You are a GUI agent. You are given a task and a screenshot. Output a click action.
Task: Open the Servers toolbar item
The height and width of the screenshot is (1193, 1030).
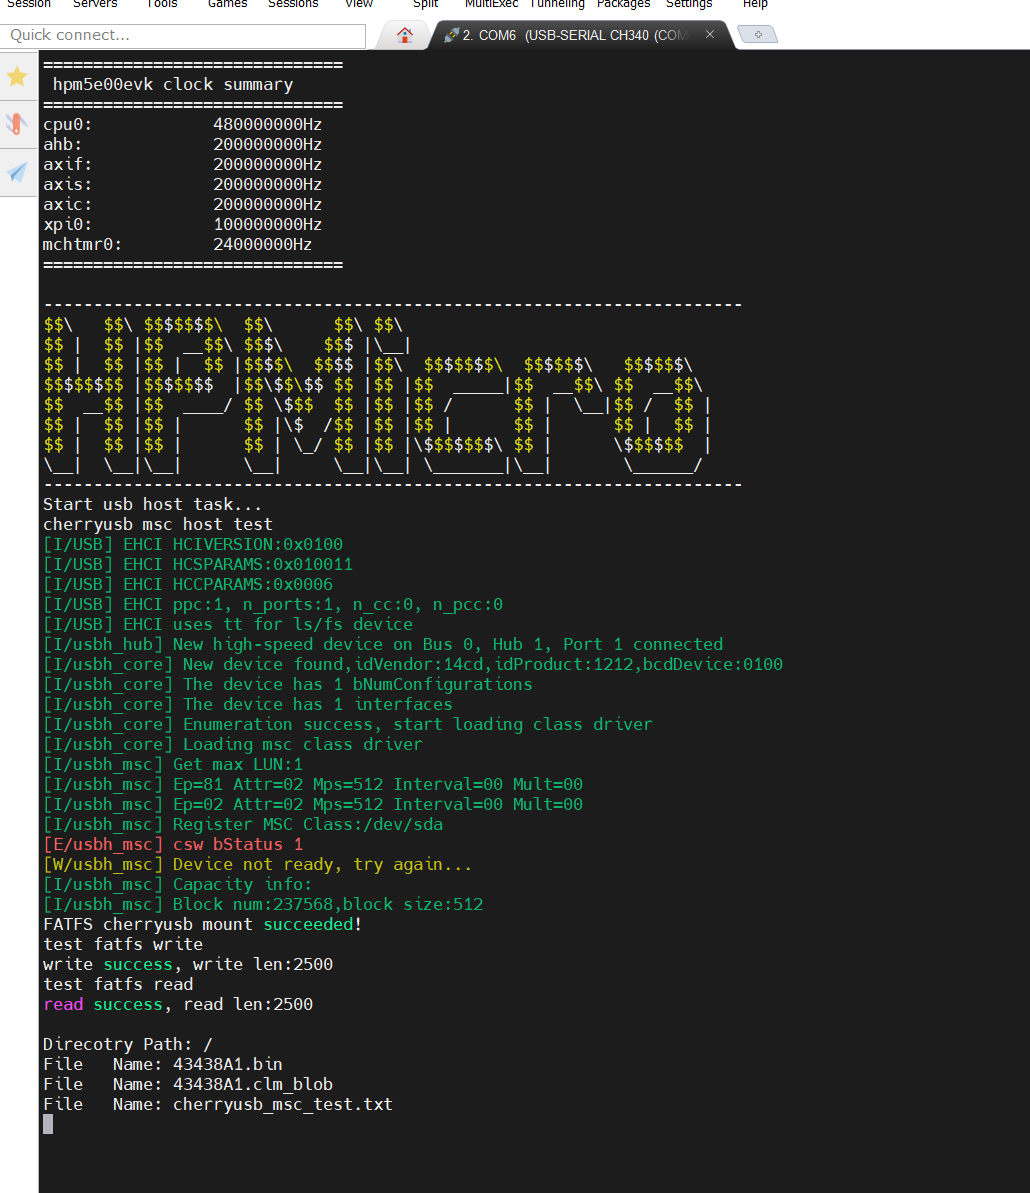(95, 4)
